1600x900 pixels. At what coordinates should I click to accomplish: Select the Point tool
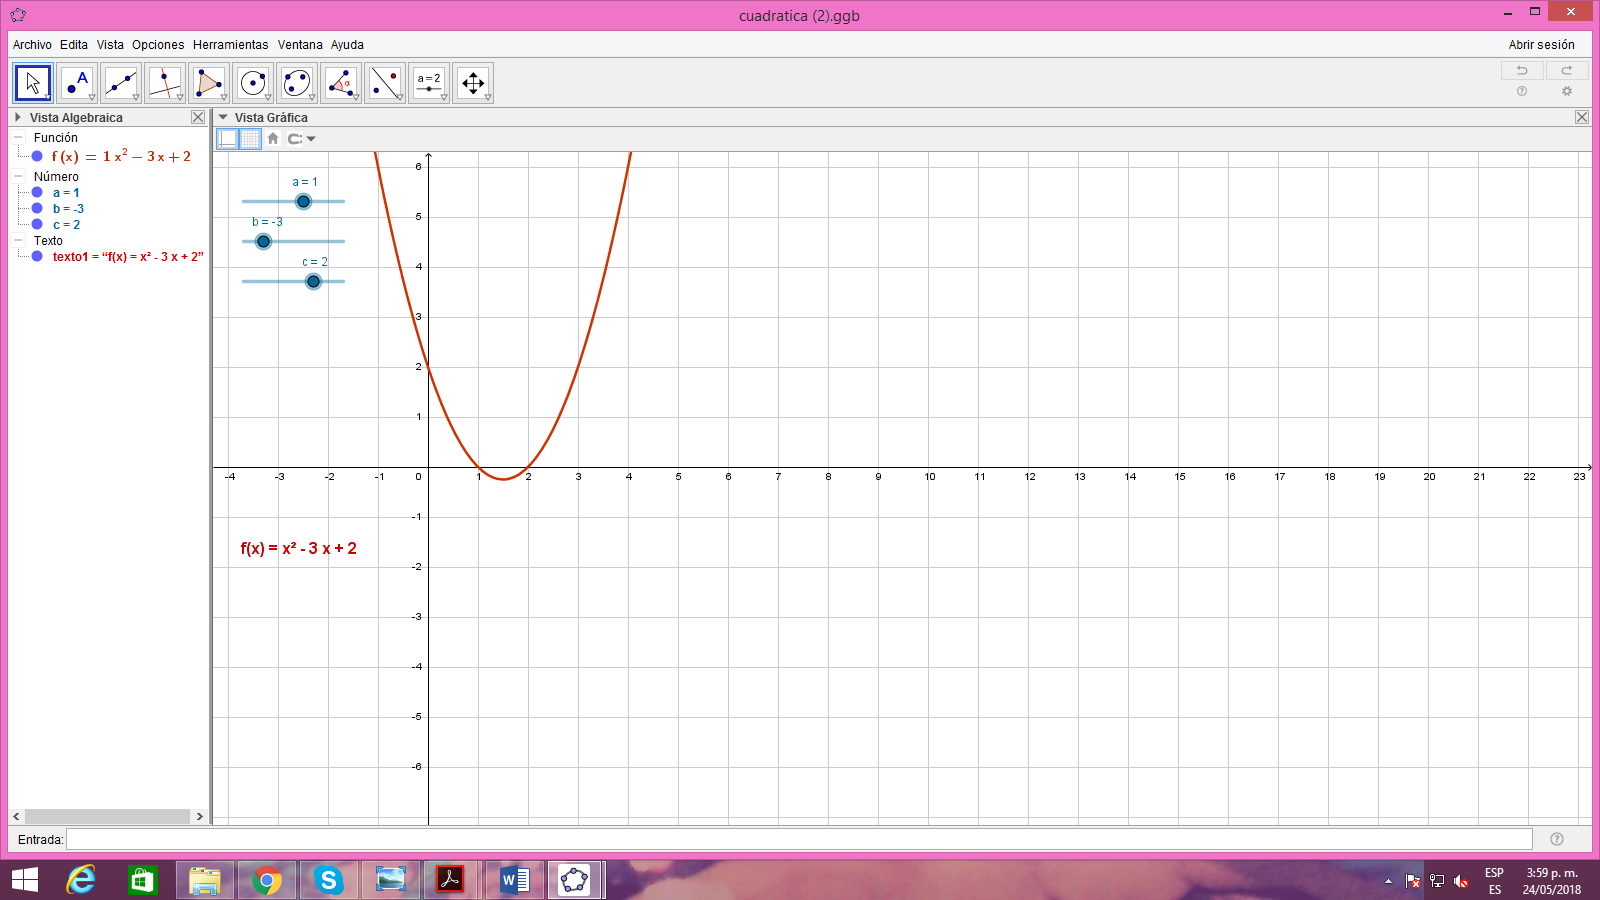point(76,82)
